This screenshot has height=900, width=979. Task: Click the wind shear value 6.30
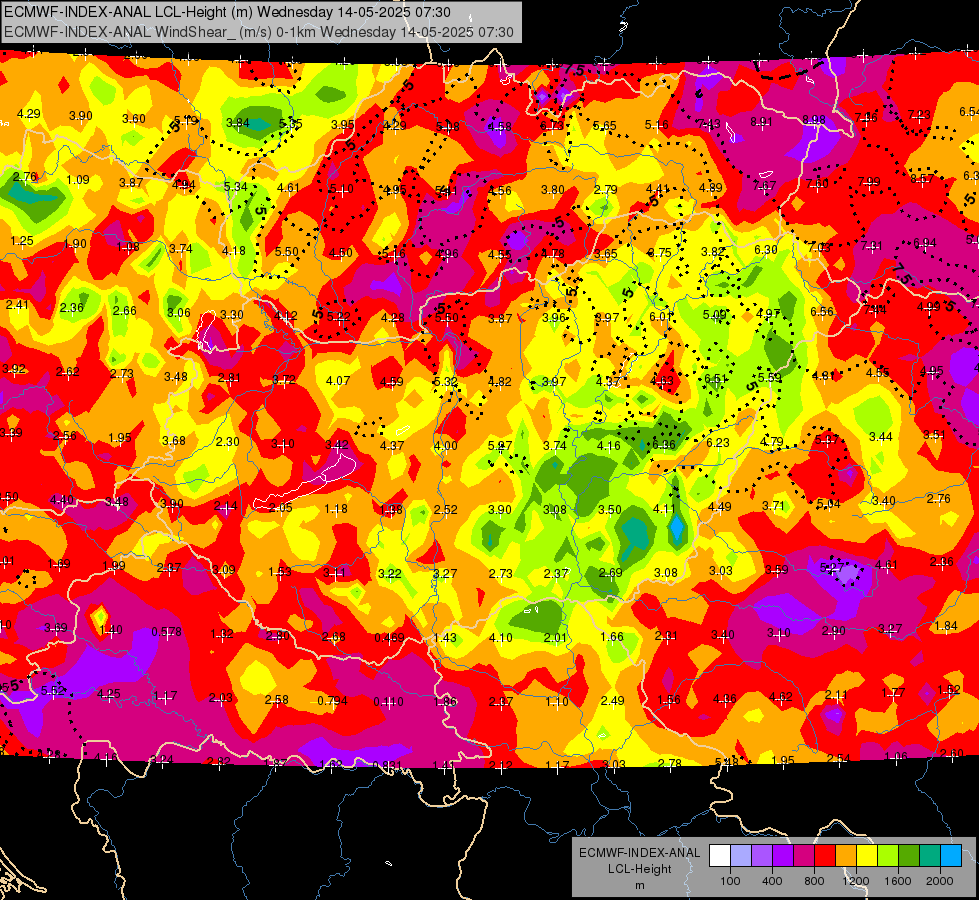pyautogui.click(x=765, y=250)
